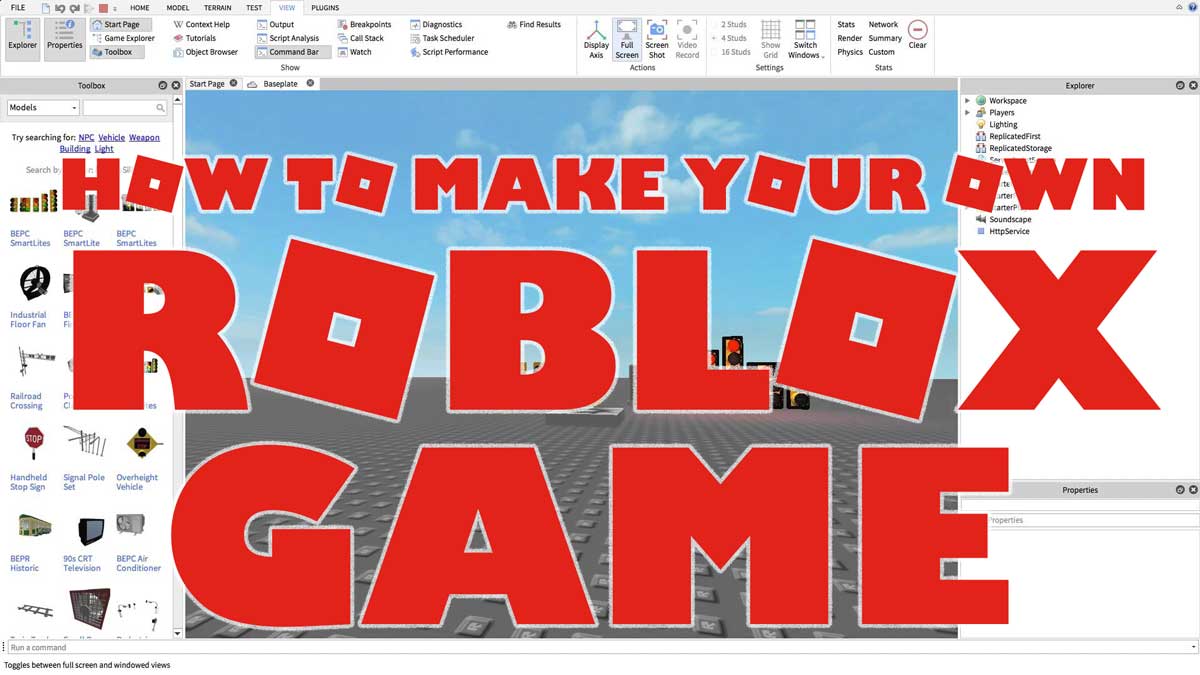Image resolution: width=1200 pixels, height=675 pixels.
Task: Toggle the Properties panel button
Action: pyautogui.click(x=65, y=38)
